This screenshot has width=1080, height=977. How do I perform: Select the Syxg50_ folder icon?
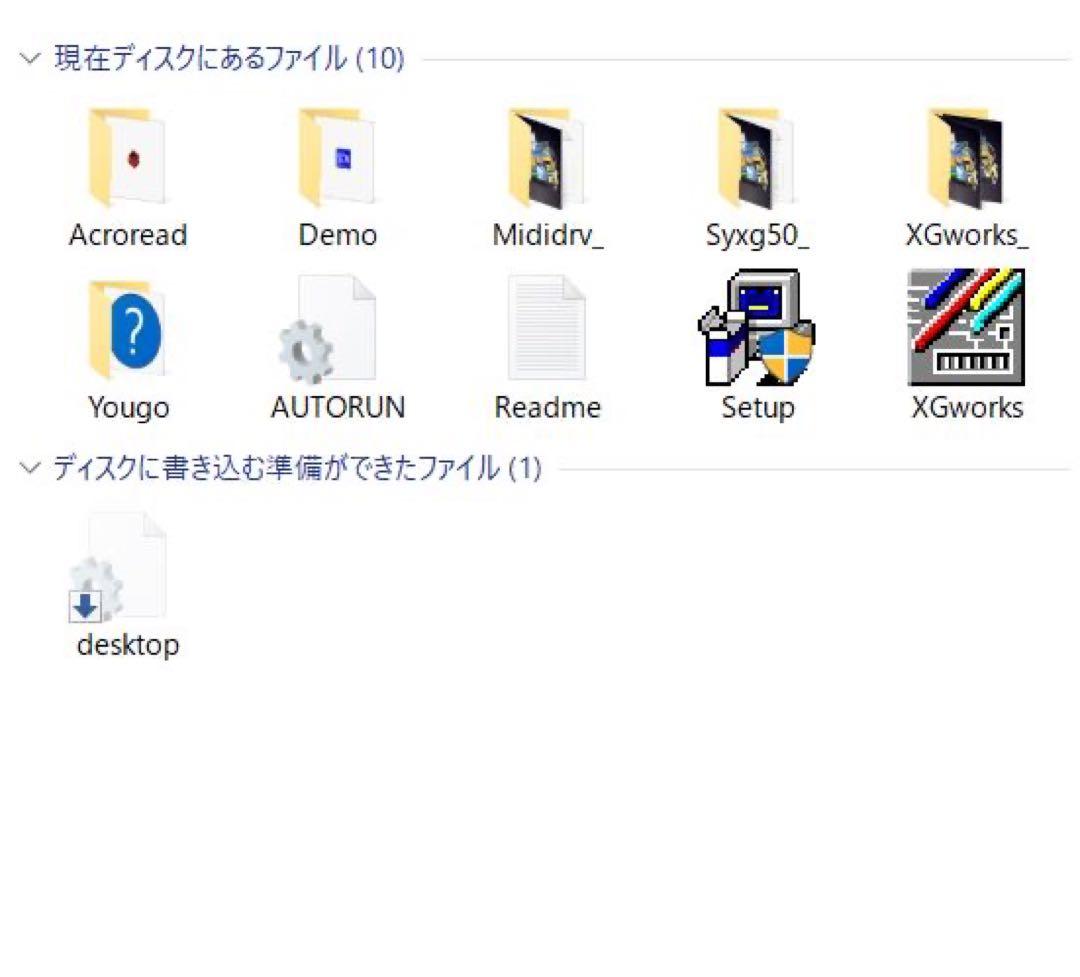756,158
